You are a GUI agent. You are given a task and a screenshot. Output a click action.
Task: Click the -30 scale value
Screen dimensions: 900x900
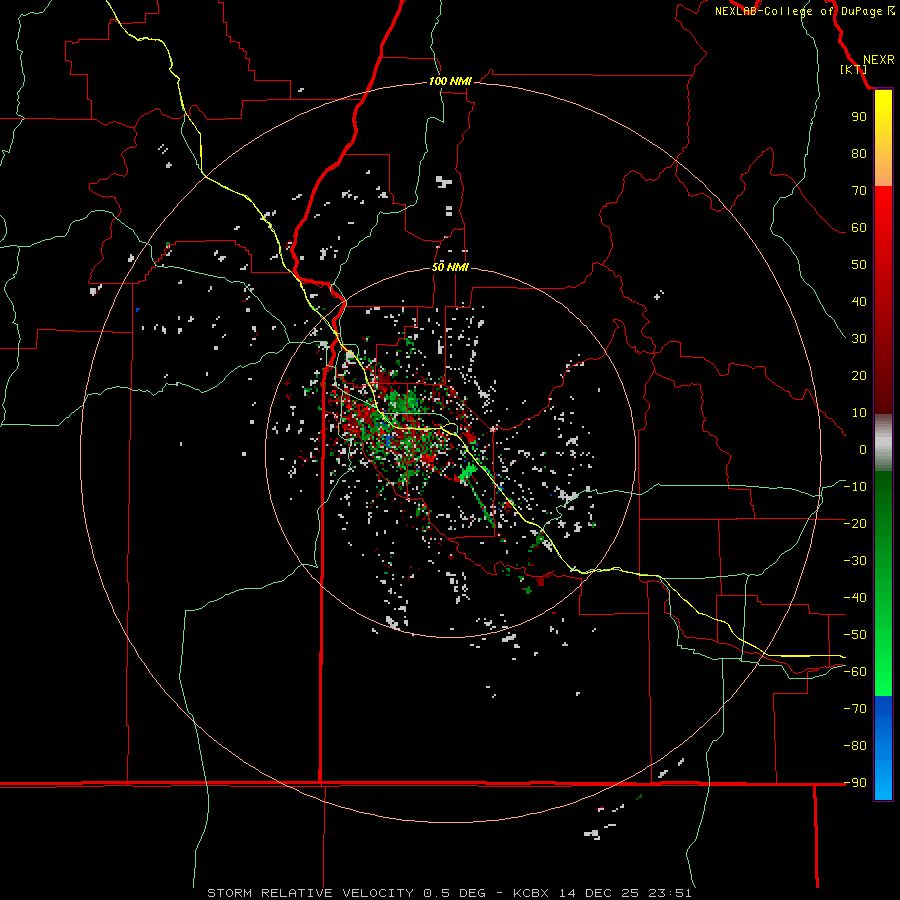tap(855, 561)
